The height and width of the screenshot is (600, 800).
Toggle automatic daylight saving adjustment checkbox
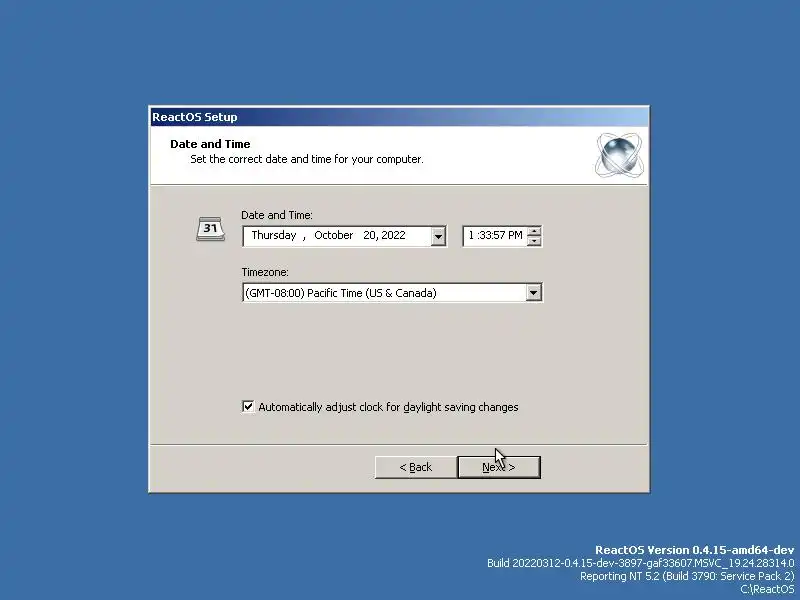(248, 407)
